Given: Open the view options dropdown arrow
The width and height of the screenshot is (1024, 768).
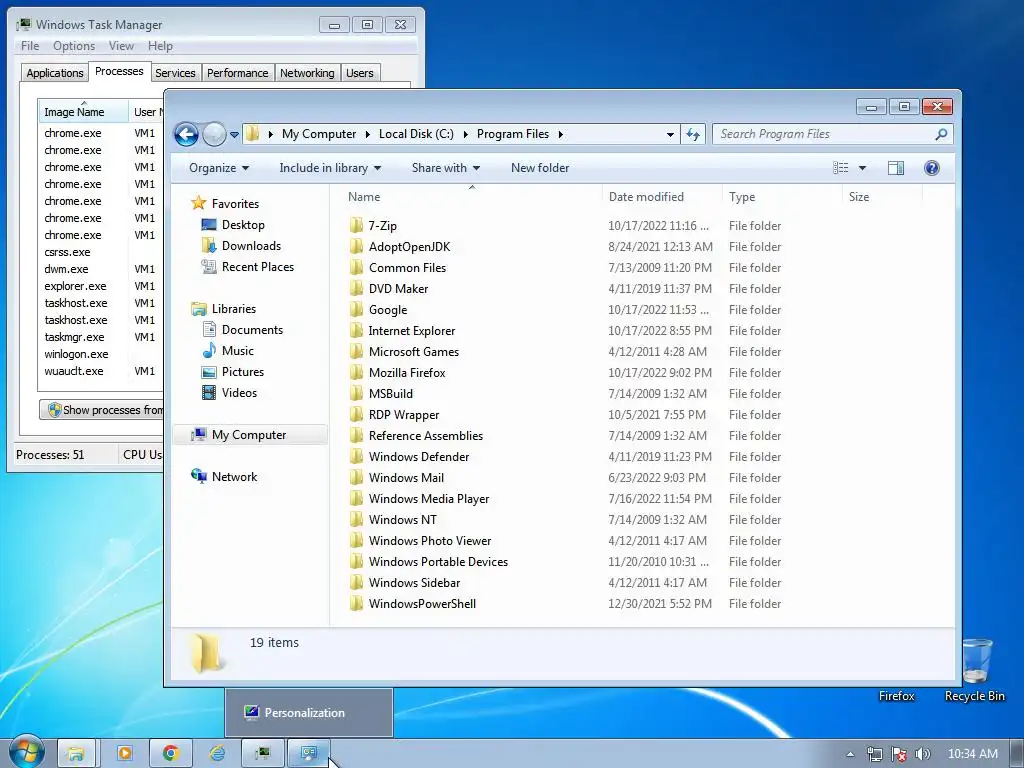Looking at the screenshot, I should click(862, 168).
